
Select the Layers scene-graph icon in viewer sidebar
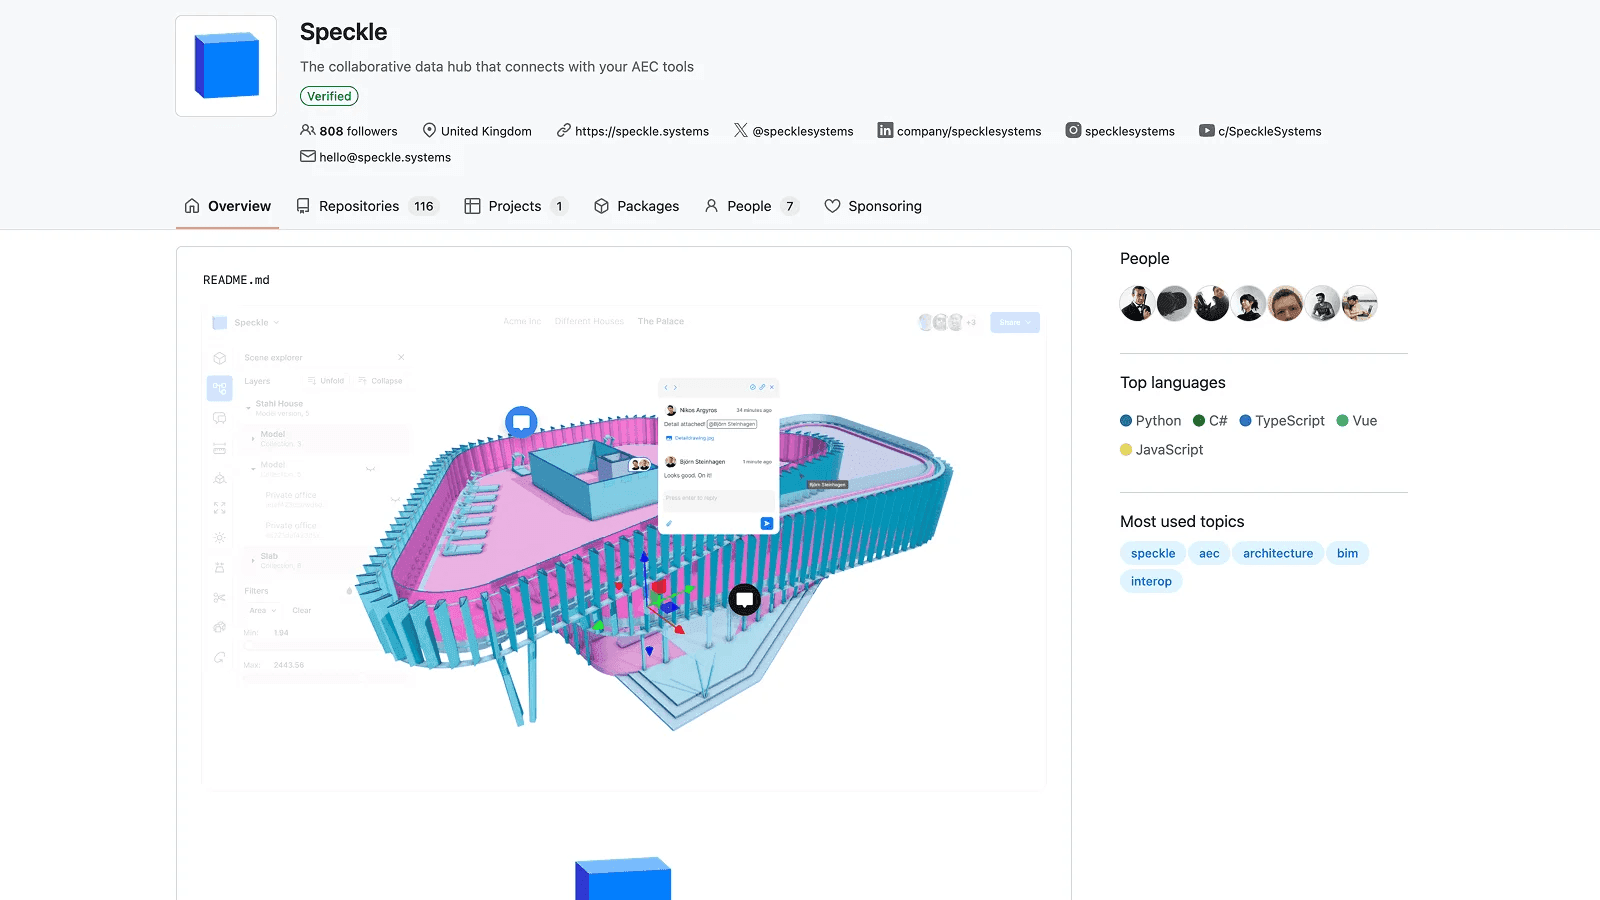point(219,388)
